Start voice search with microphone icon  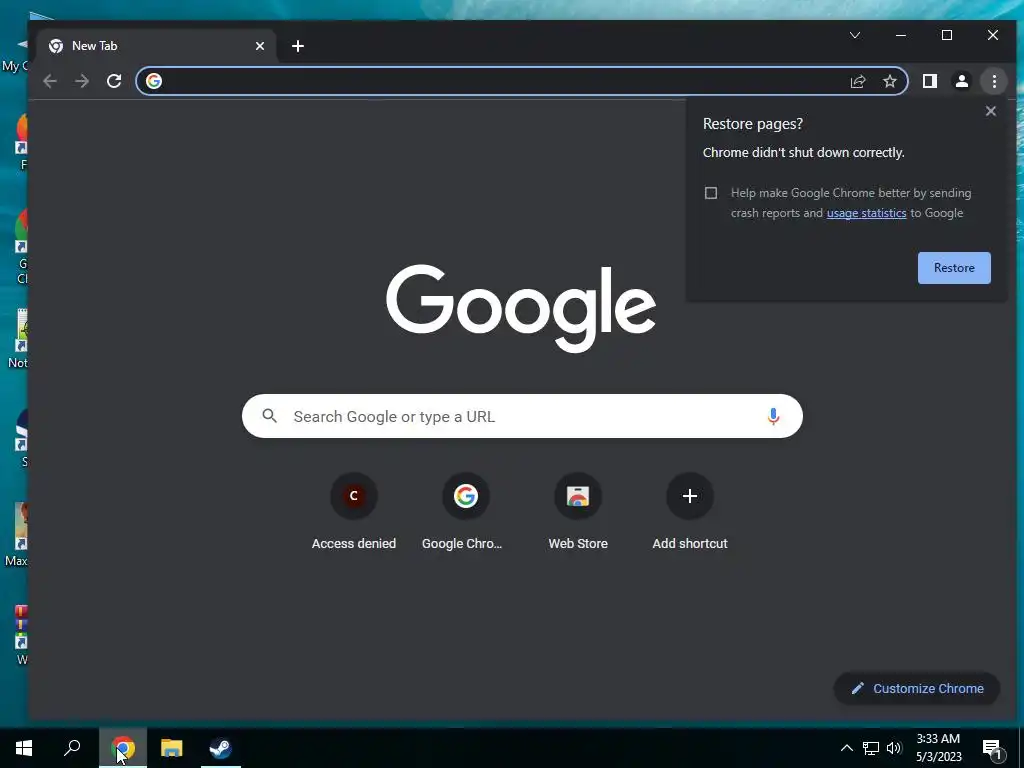pos(773,416)
